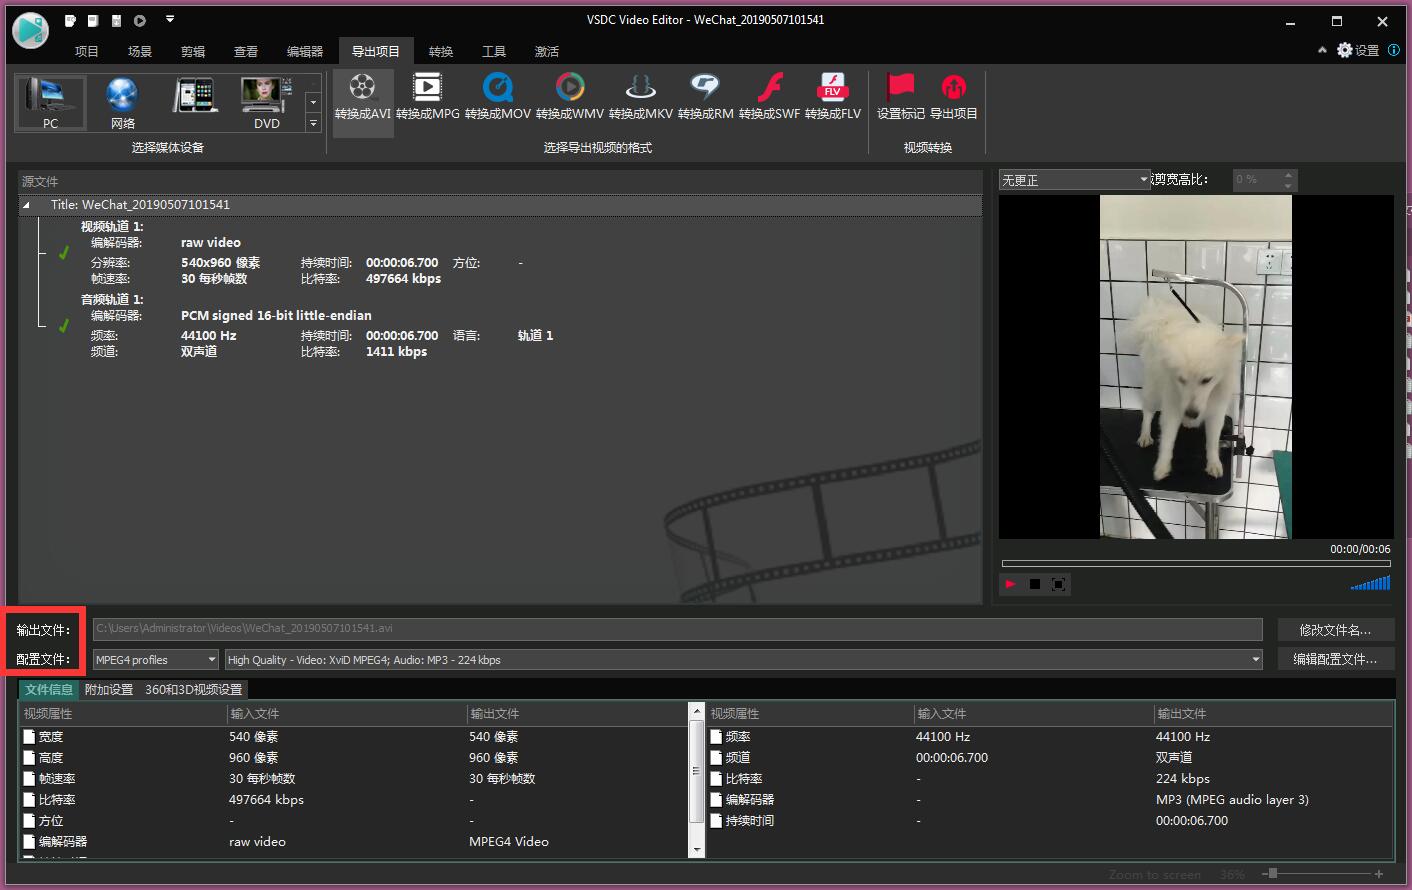Customize quick access toolbar dropdown arrow
1412x890 pixels.
coord(170,19)
